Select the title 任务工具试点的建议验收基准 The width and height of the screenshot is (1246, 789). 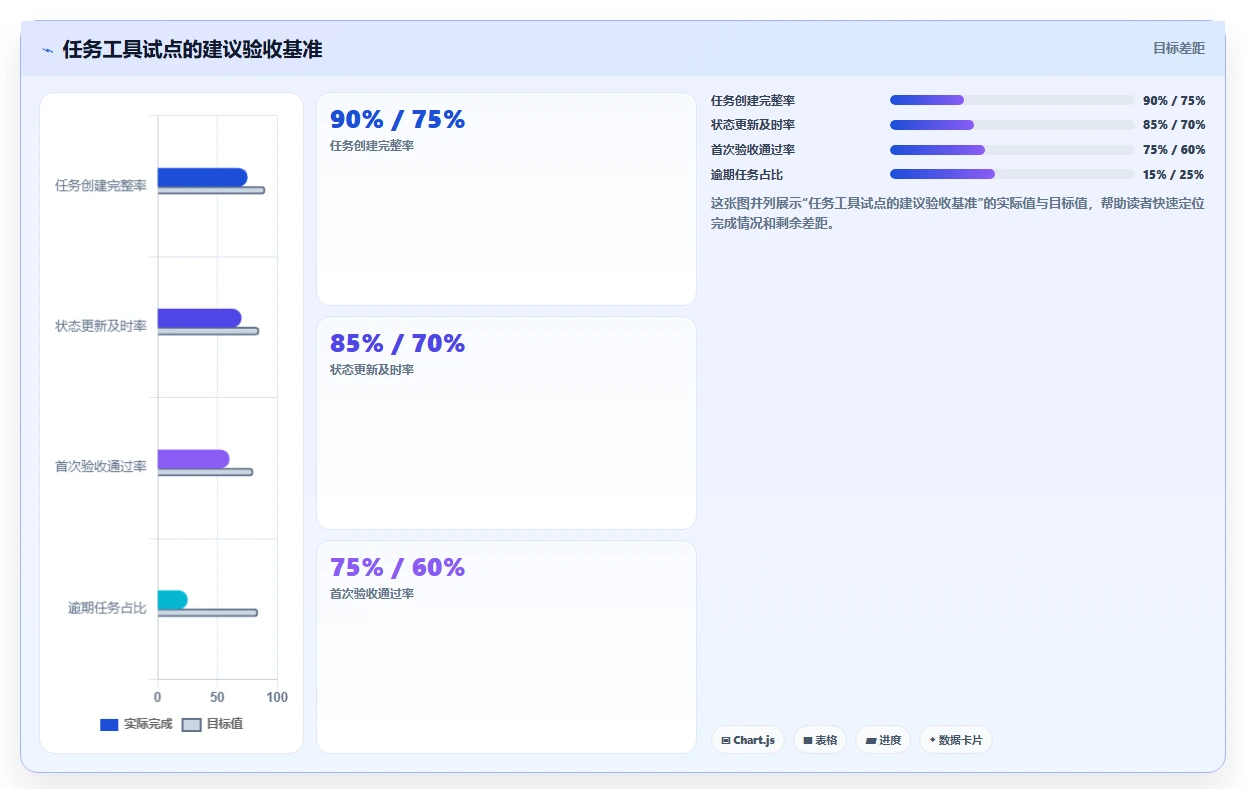[x=192, y=50]
